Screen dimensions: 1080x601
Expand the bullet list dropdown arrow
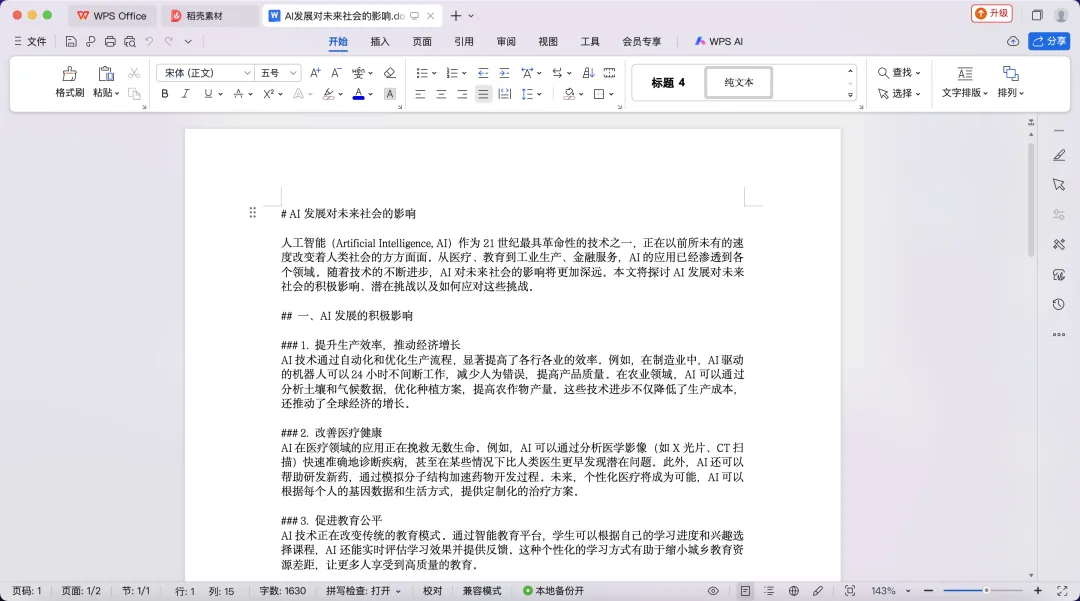coord(434,74)
